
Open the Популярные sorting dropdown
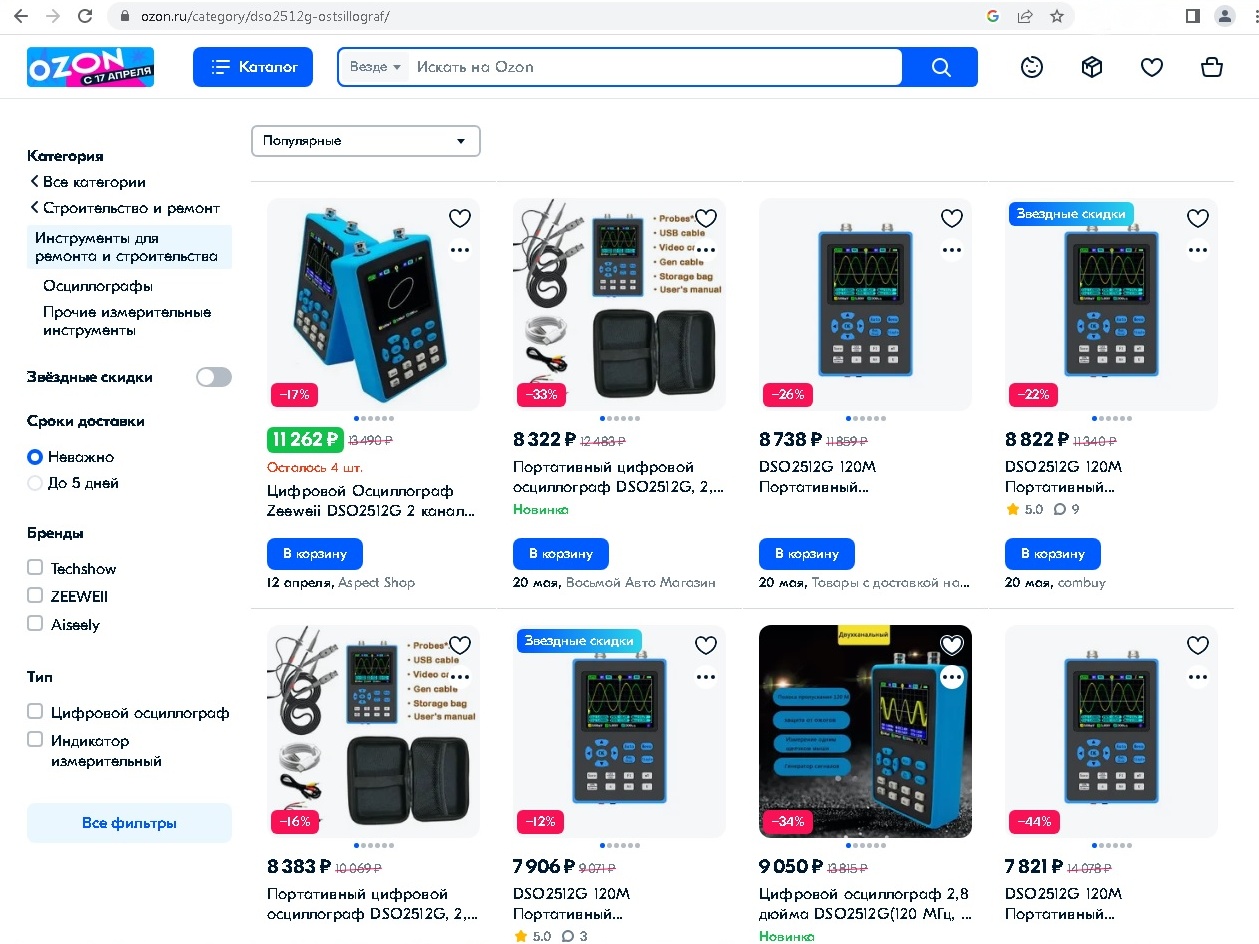[366, 141]
